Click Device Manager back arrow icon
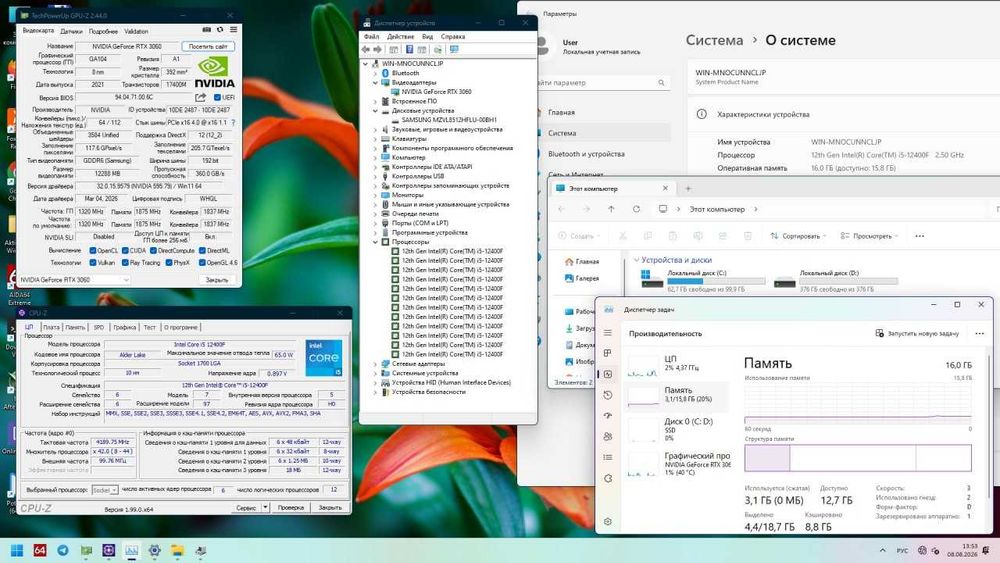The height and width of the screenshot is (563, 1000). pos(366,50)
